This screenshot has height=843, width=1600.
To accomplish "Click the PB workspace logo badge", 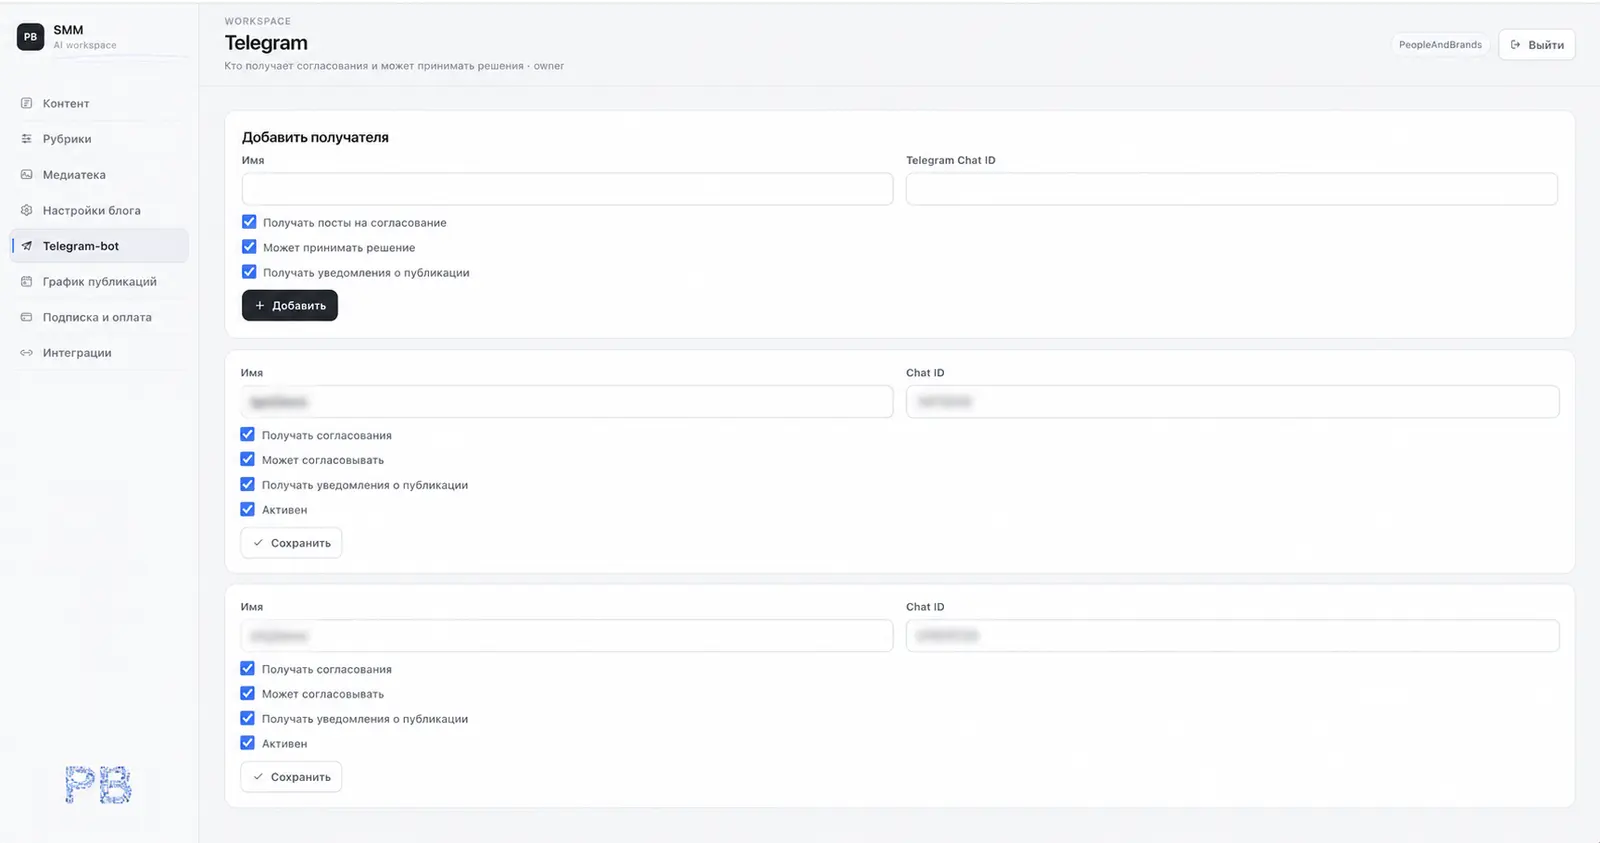I will pyautogui.click(x=30, y=37).
